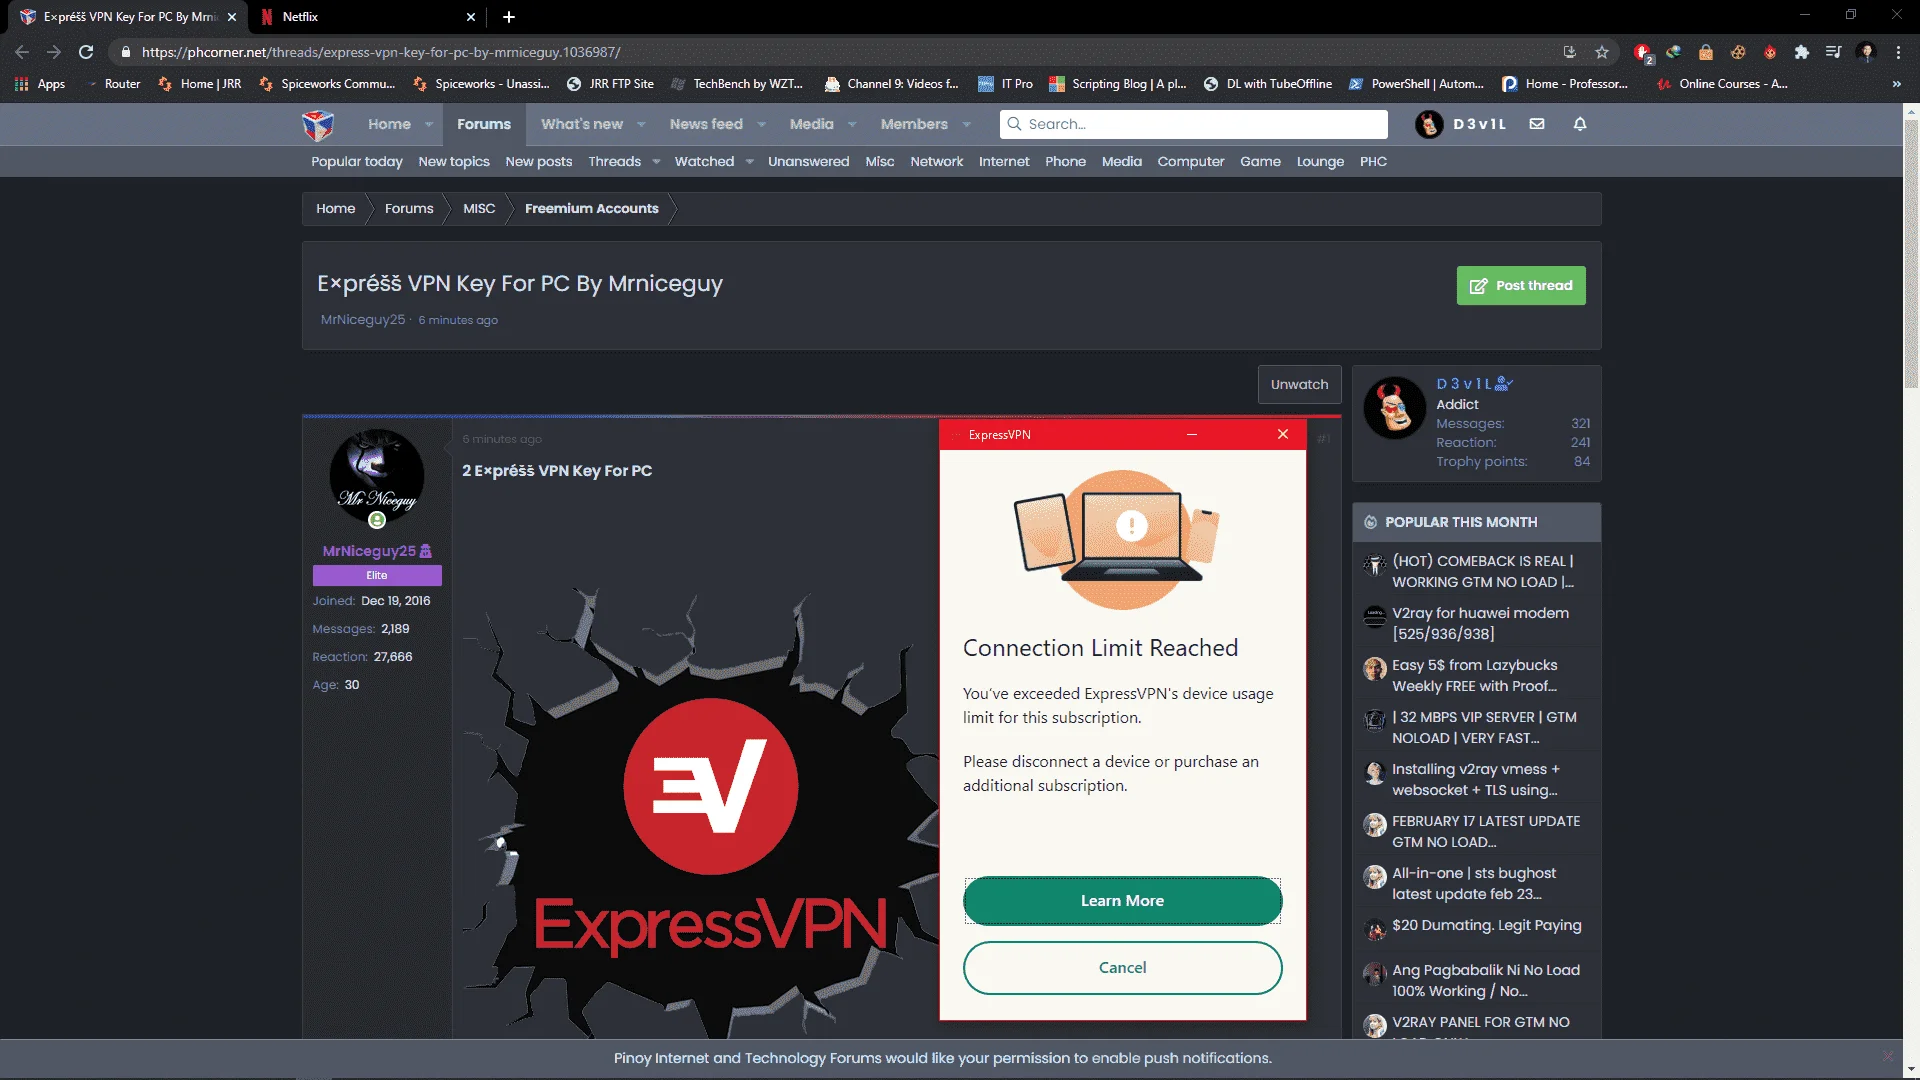Open the What's new navigation tab
The width and height of the screenshot is (1920, 1080).
pos(582,124)
